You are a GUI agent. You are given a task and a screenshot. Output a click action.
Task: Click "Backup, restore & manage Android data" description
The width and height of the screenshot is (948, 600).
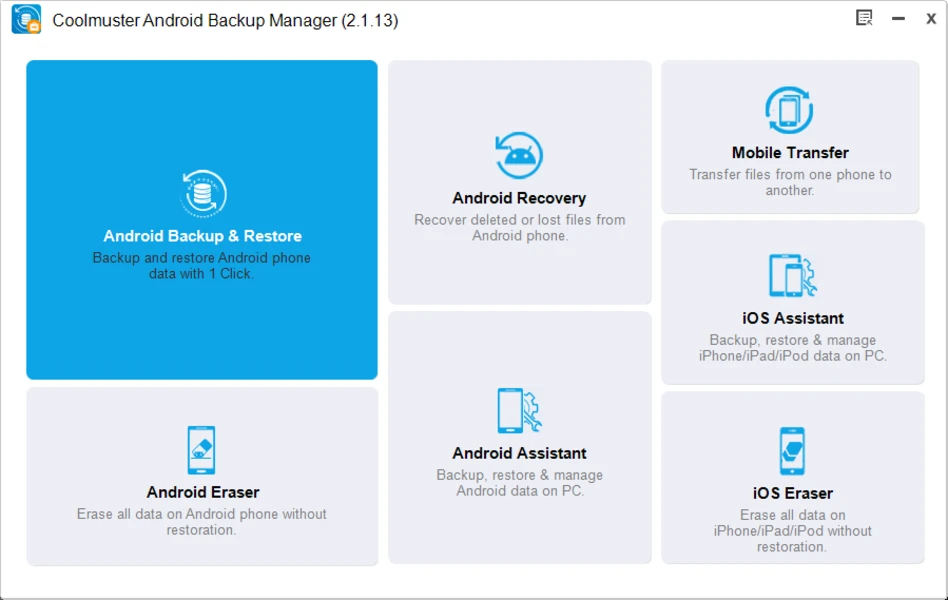tap(519, 483)
